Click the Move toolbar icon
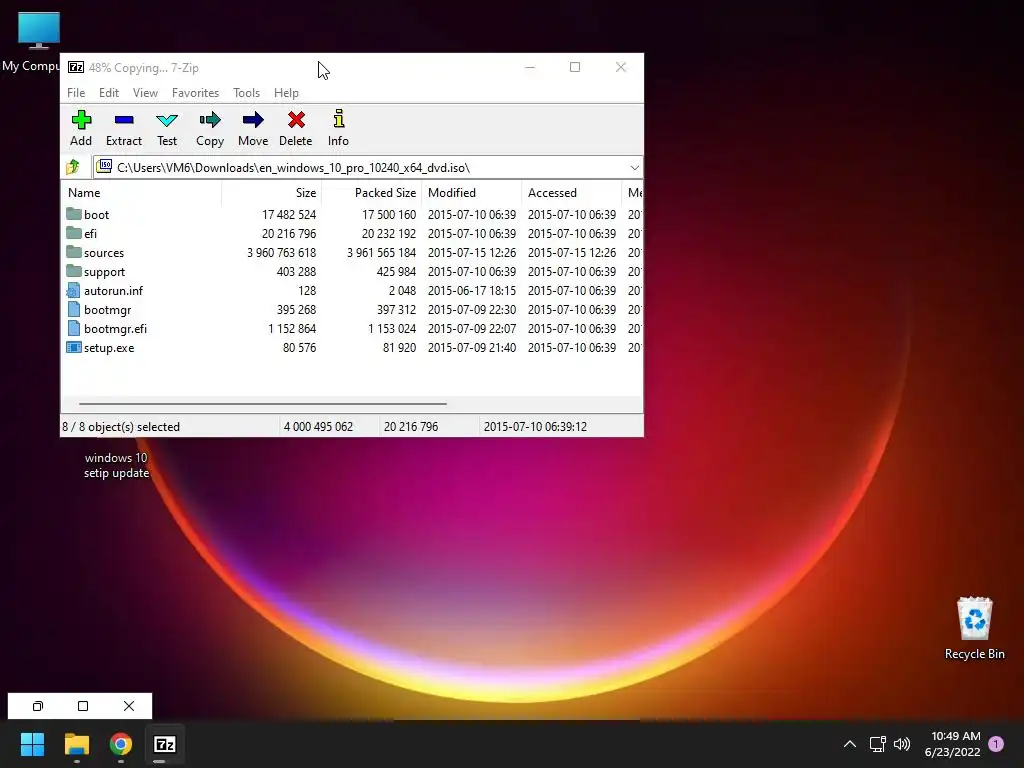1024x768 pixels. (253, 120)
